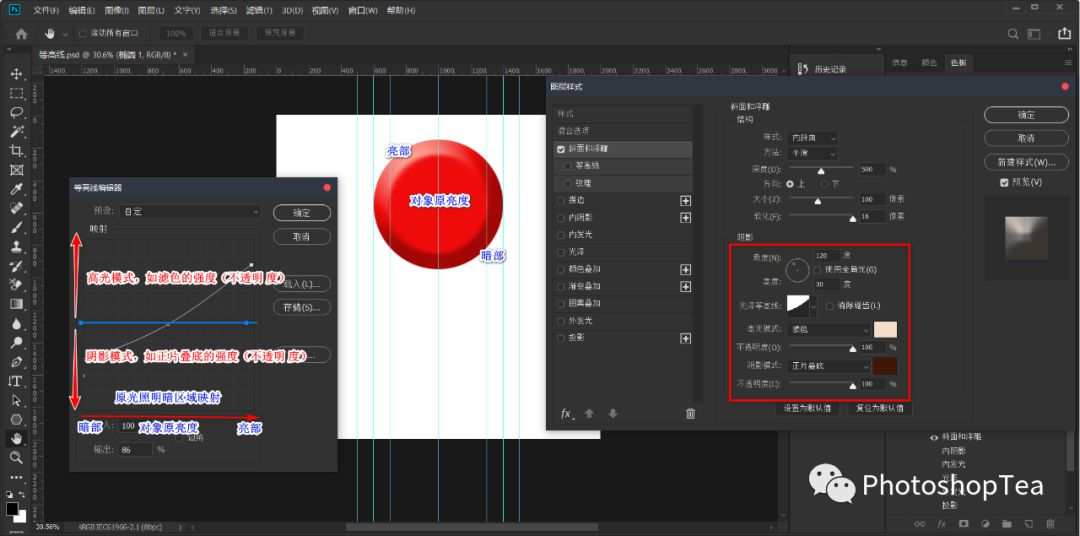Open the 文件(F) menu
Screen dimensions: 1080x536
click(x=46, y=11)
